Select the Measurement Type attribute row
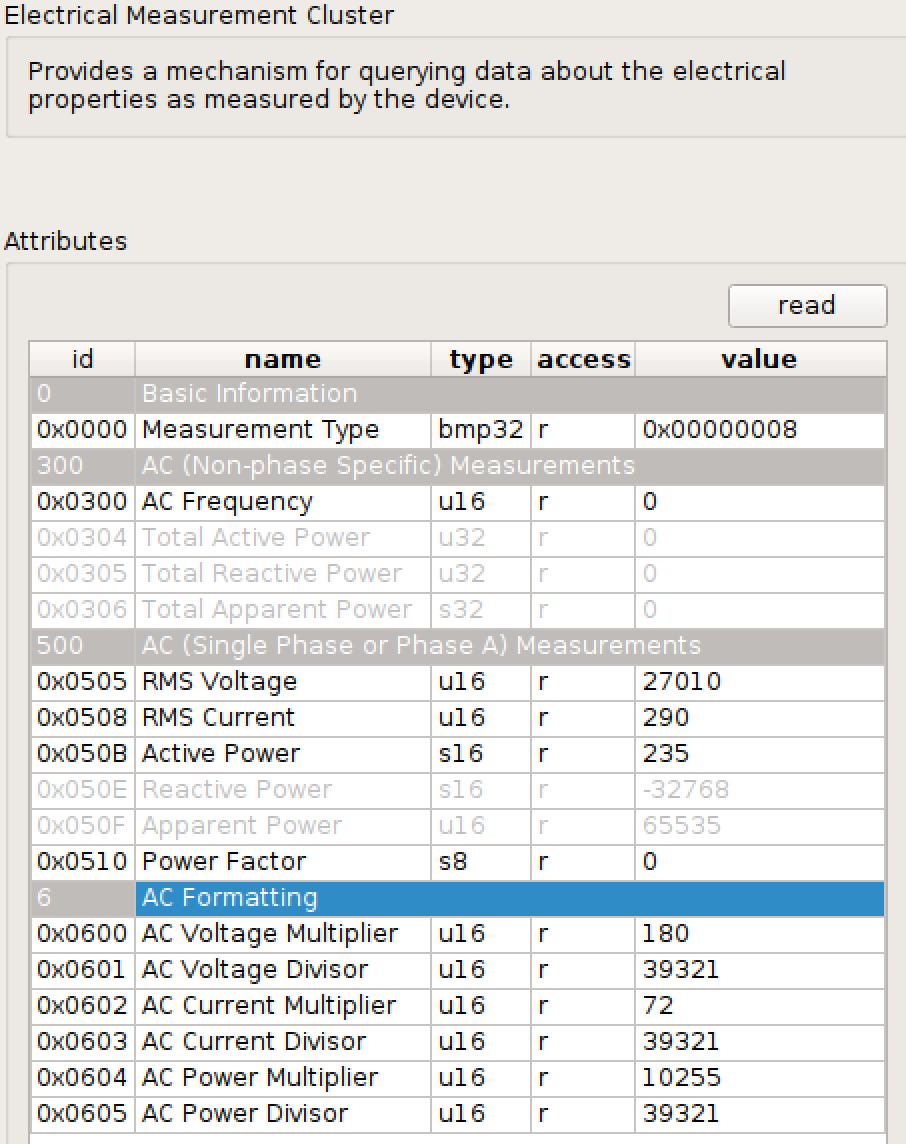The image size is (906, 1144). pos(457,430)
